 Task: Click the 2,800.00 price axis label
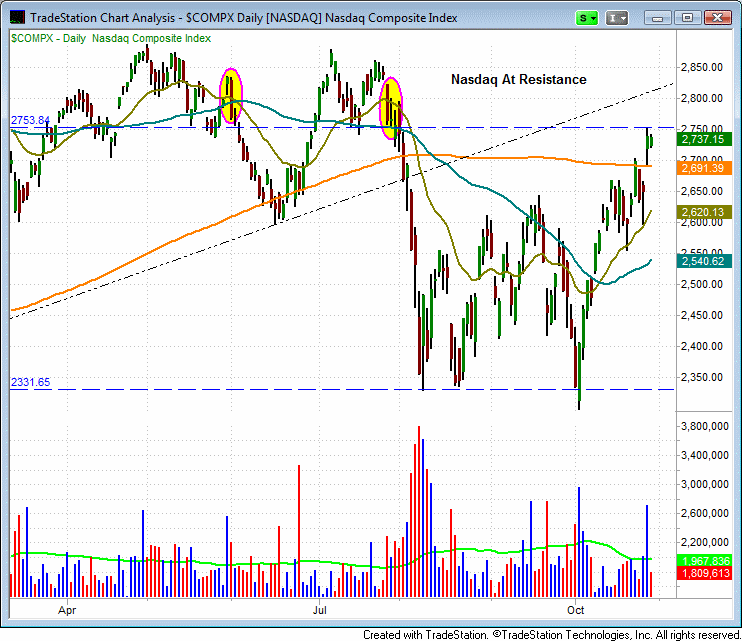702,98
